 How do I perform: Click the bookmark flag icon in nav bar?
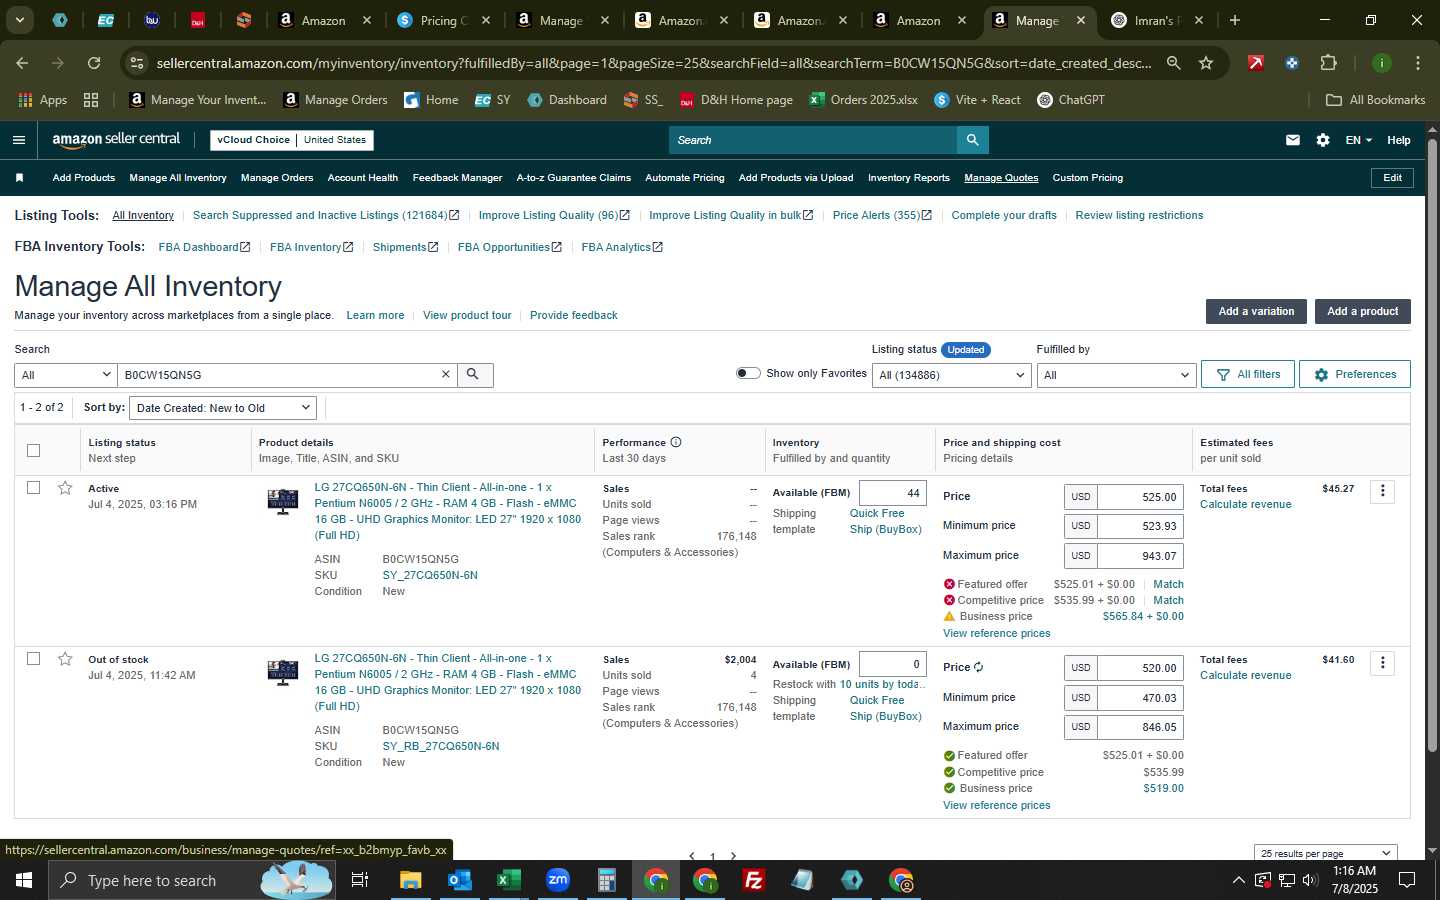point(19,178)
